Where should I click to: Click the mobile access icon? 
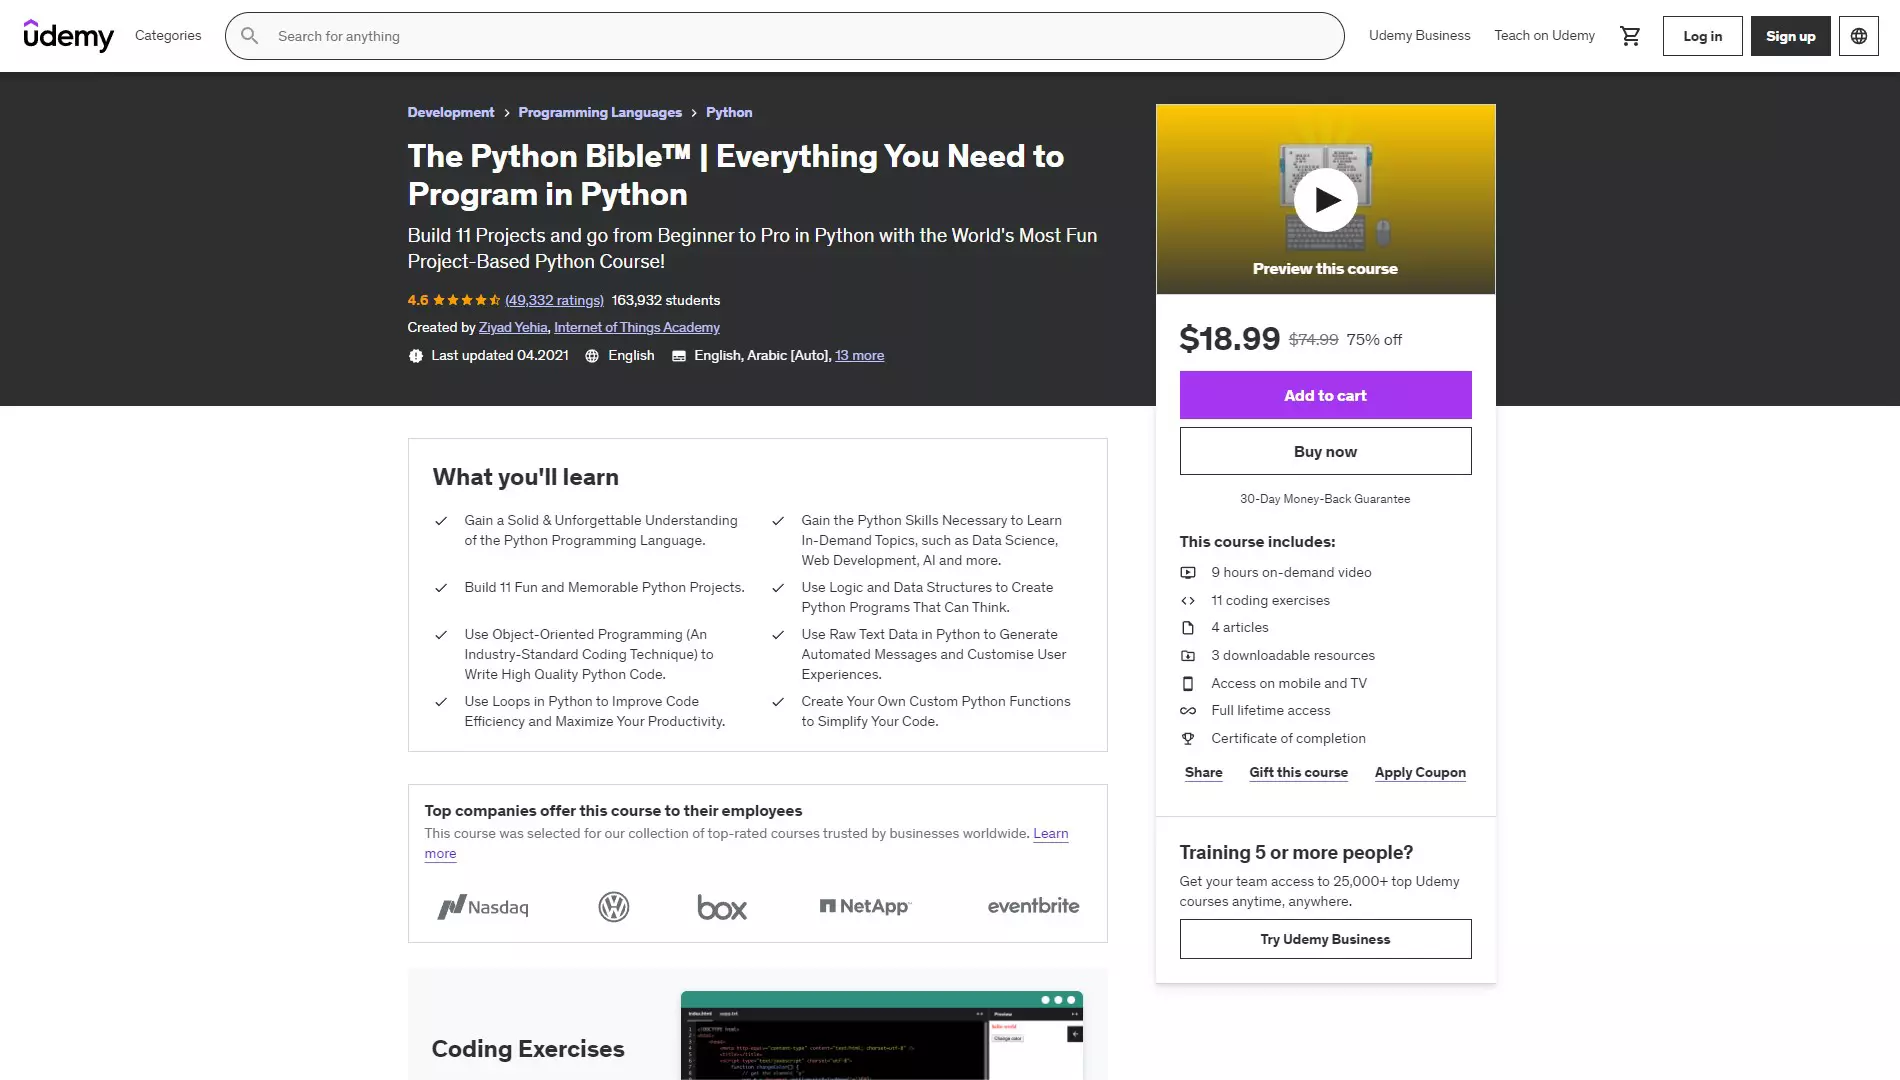pyautogui.click(x=1188, y=684)
